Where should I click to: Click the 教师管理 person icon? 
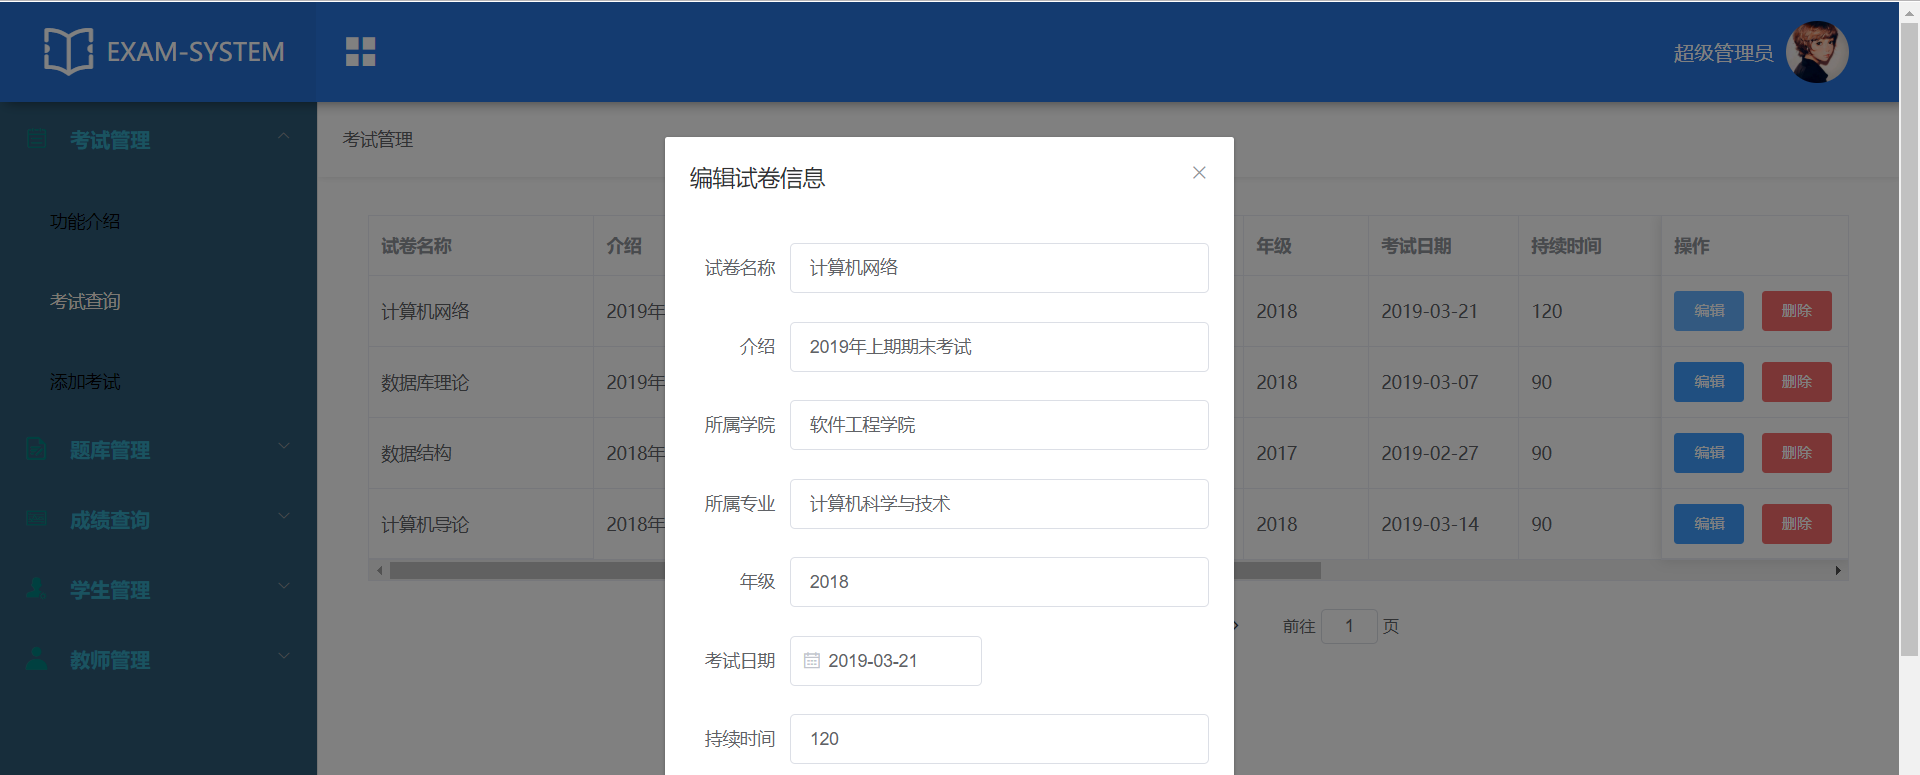click(37, 659)
